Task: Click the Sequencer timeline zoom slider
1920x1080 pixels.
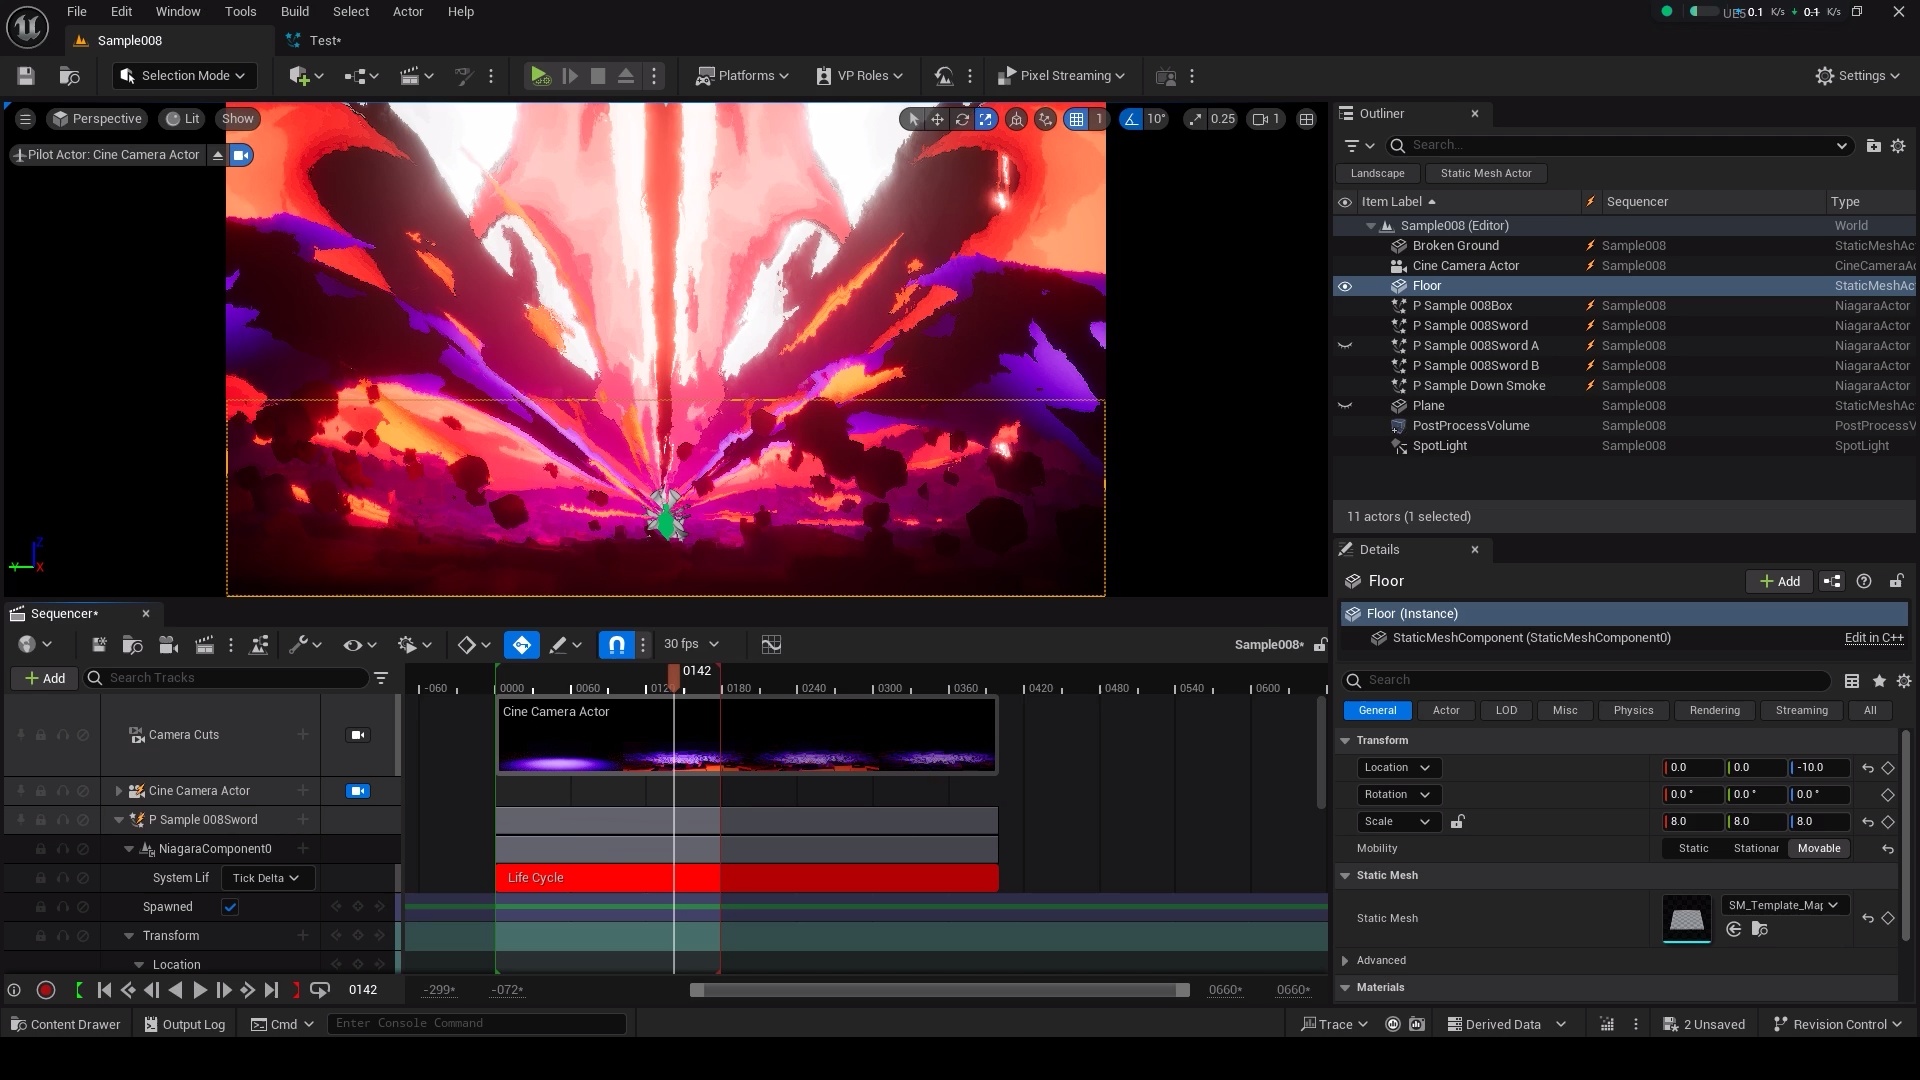Action: tap(938, 990)
